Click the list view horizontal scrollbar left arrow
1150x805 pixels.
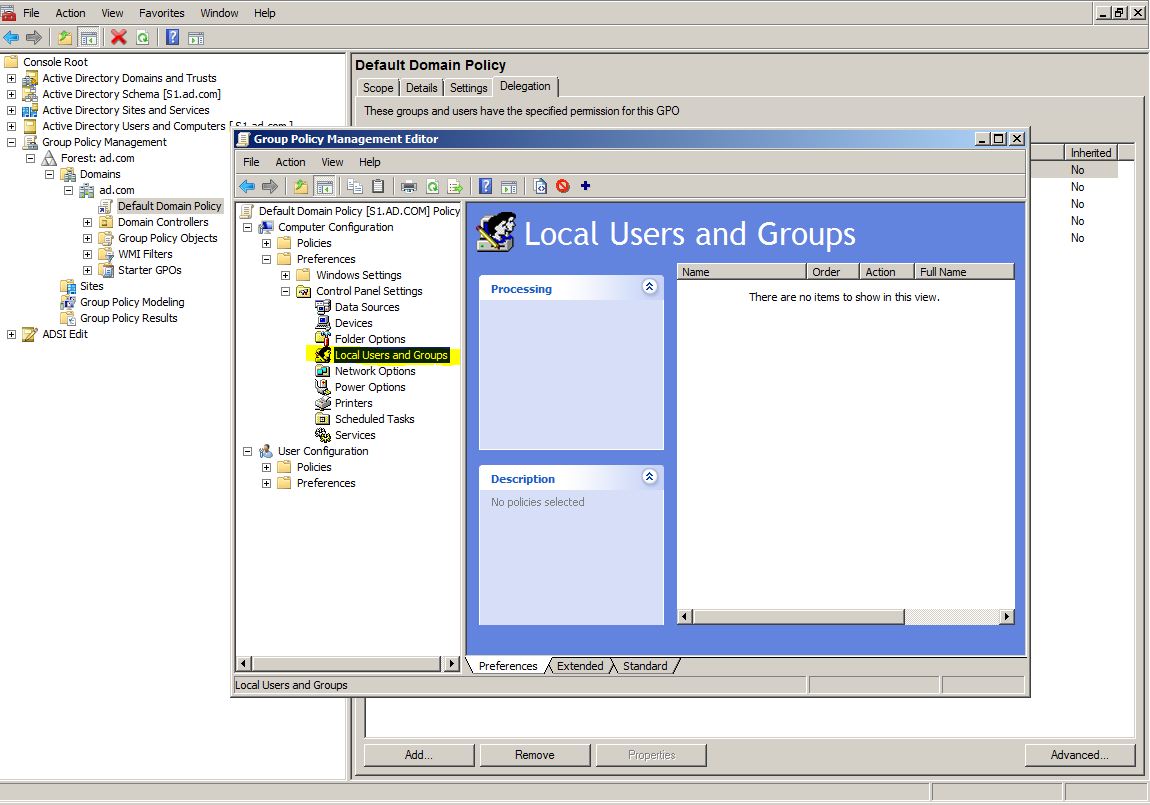(x=684, y=617)
